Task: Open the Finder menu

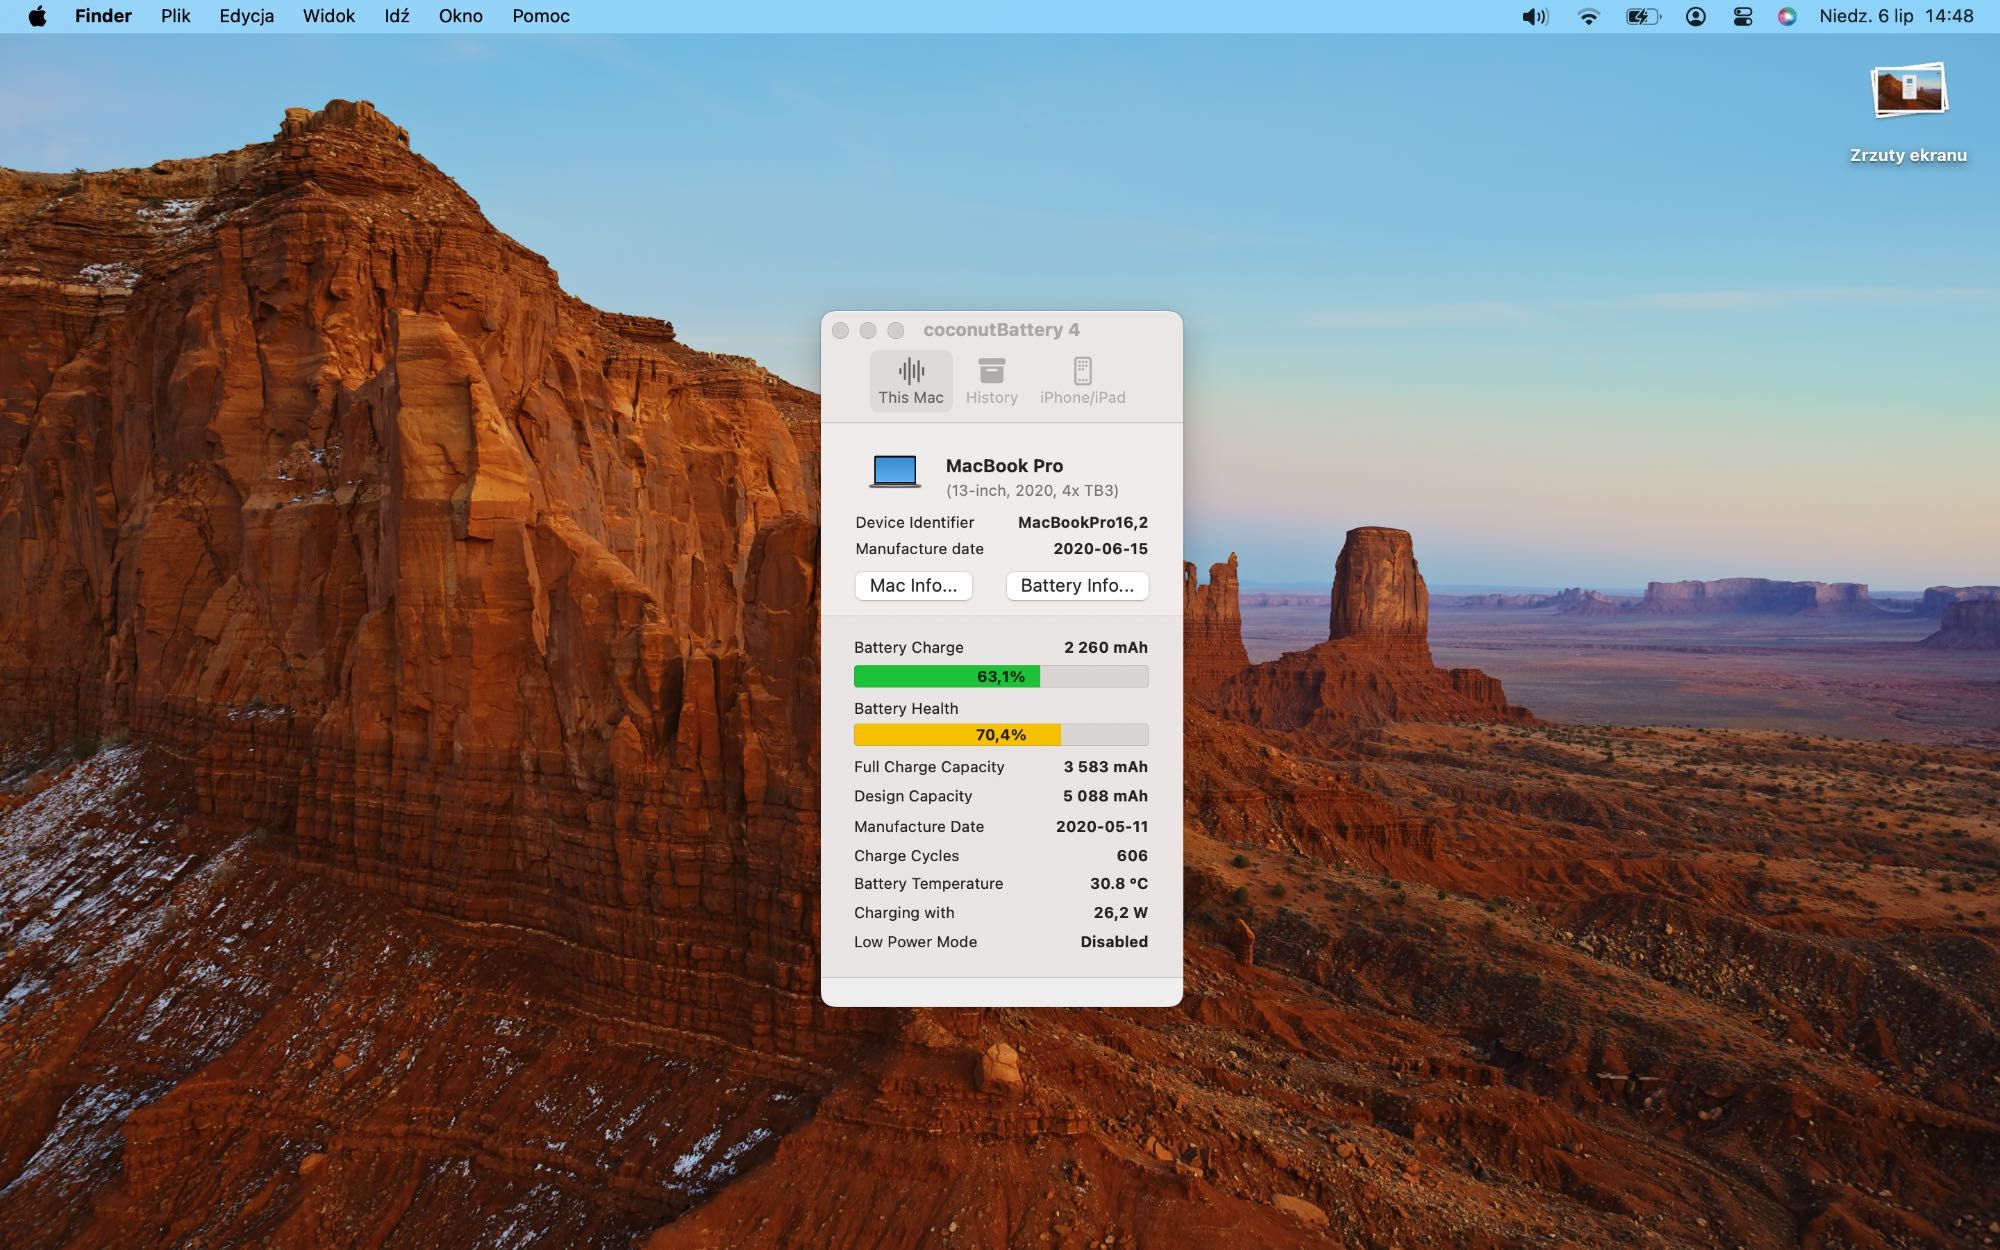Action: coord(103,16)
